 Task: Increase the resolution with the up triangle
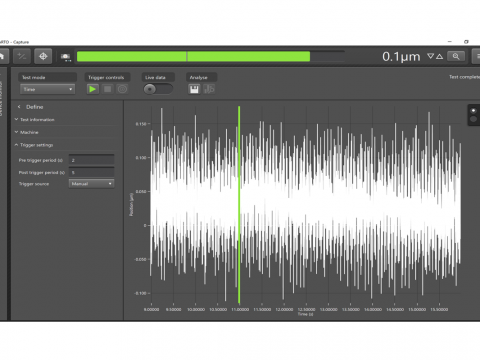coord(440,56)
